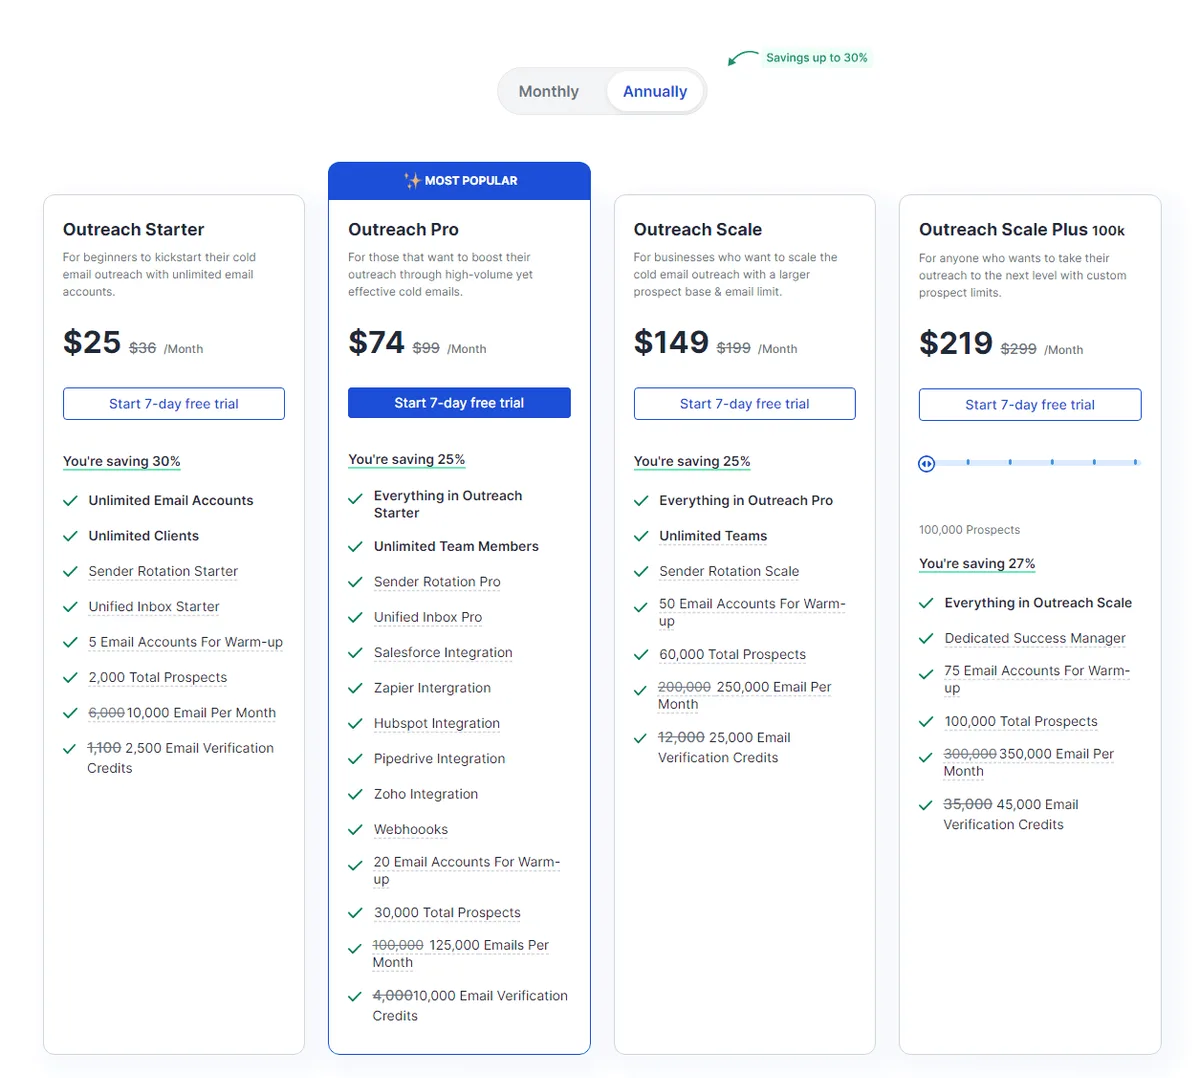The image size is (1200, 1078).
Task: Click the checkmark beside Unlimited Teams
Action: tap(643, 536)
